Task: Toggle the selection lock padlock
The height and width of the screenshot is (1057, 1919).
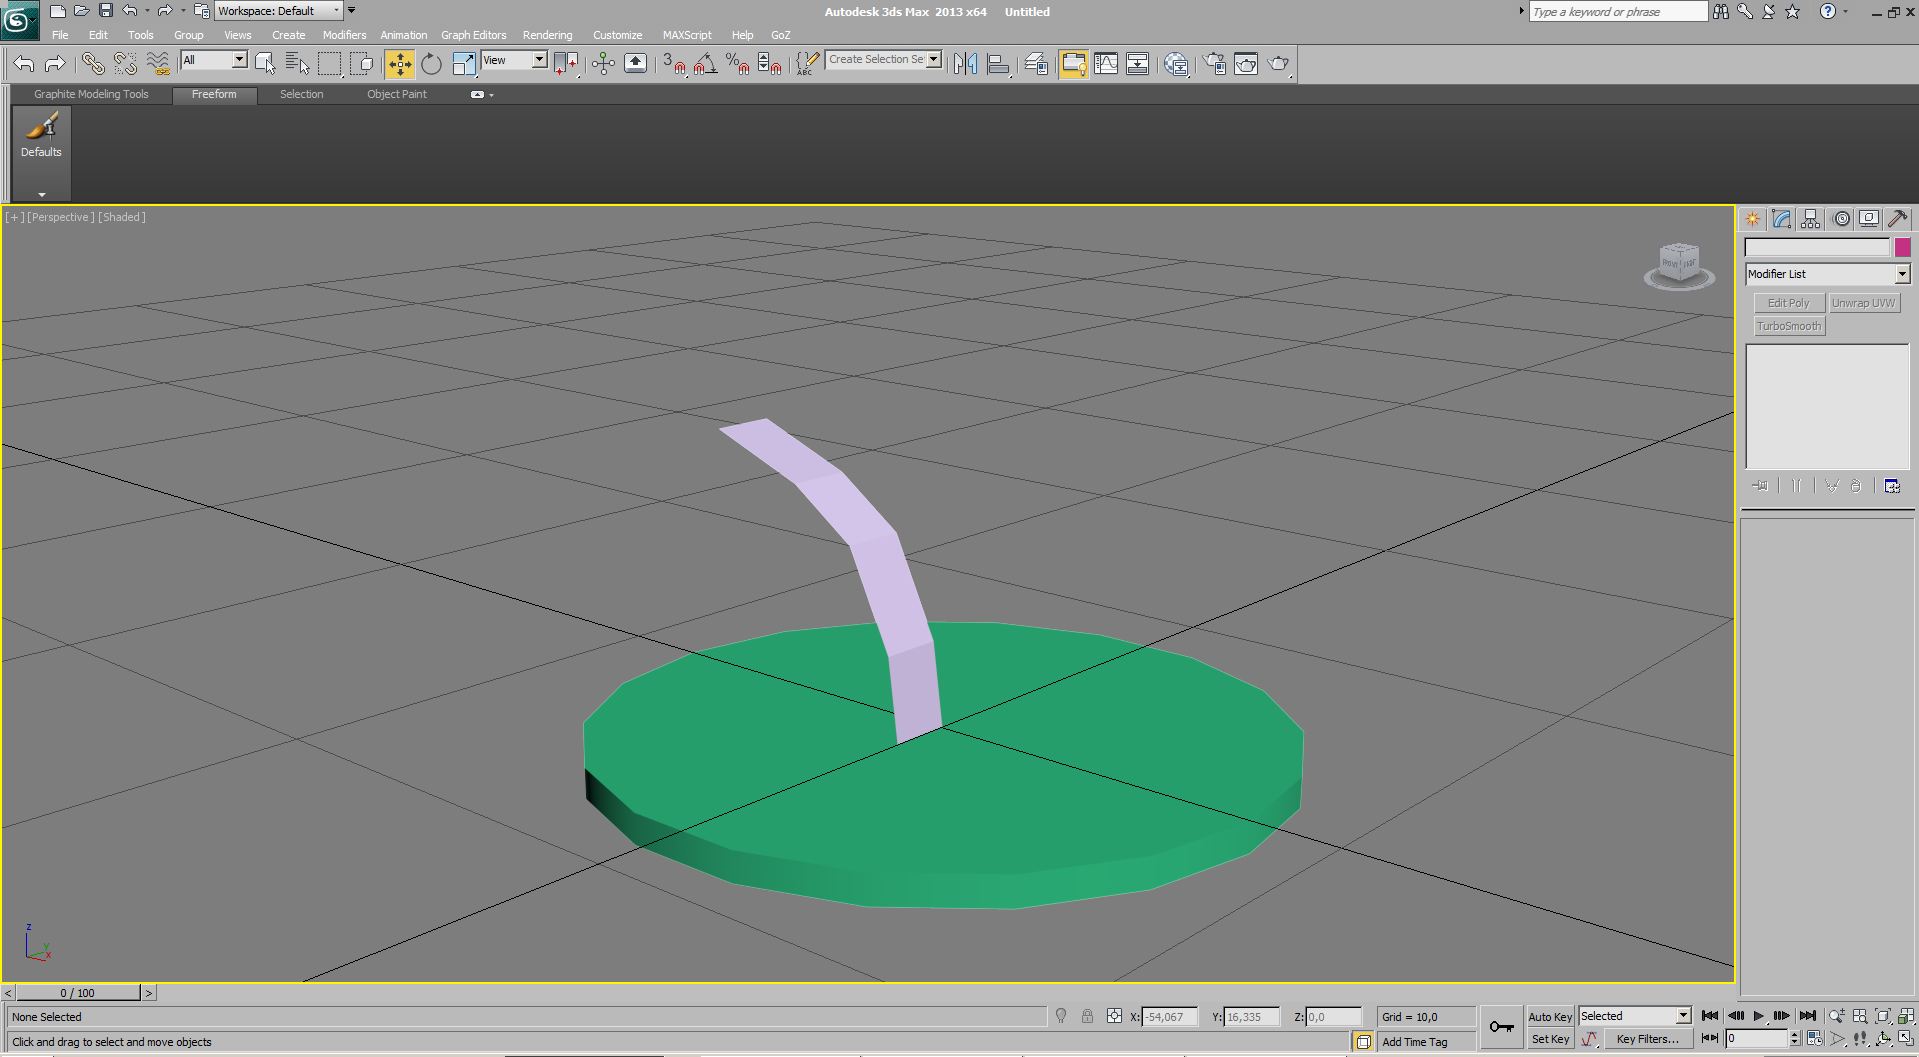Action: 1087,1016
